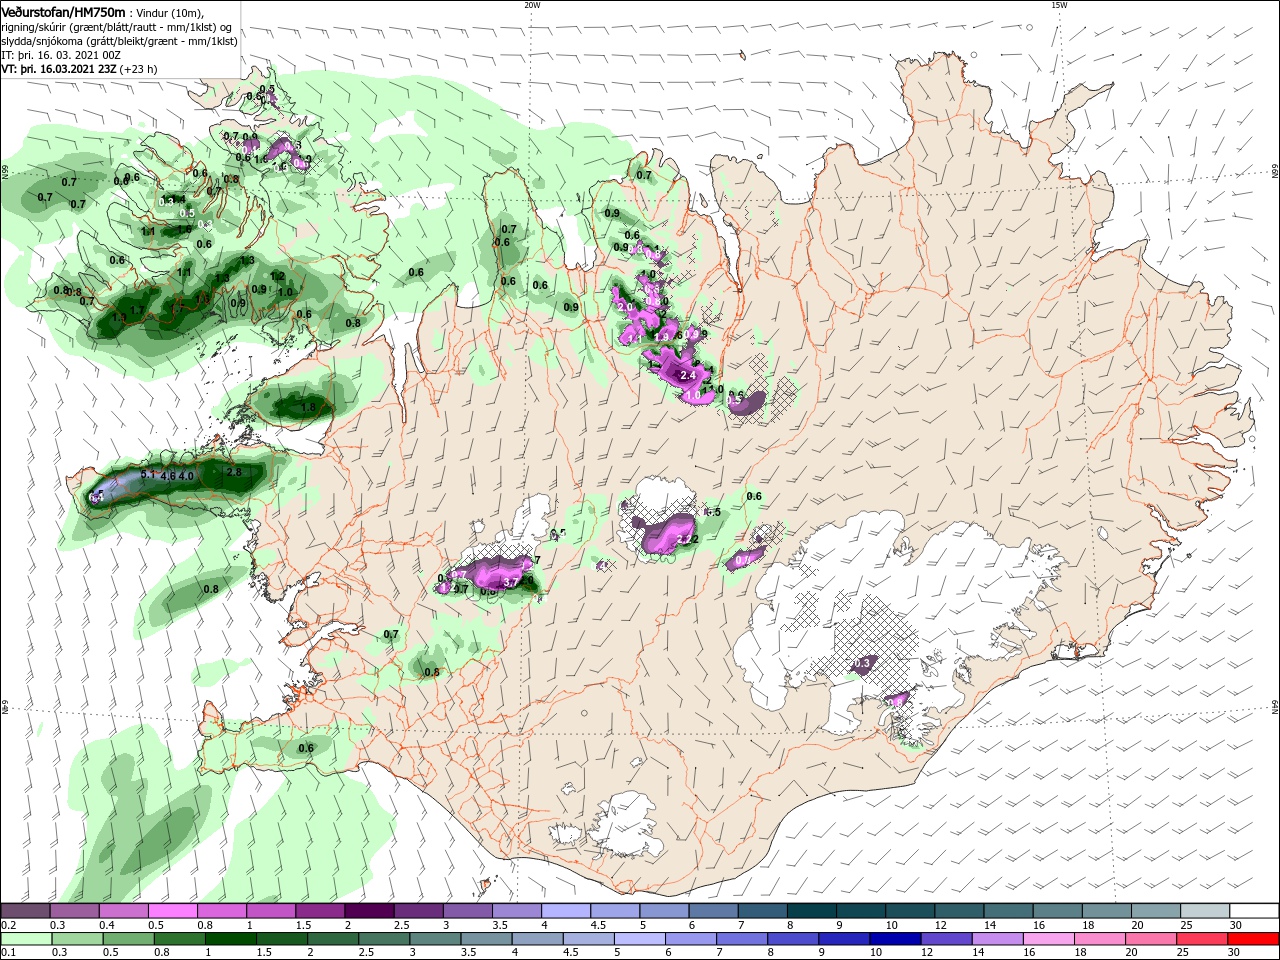Select the light pink swatch between 16 and 18 on the lower legend
The width and height of the screenshot is (1280, 960).
pos(1049,939)
